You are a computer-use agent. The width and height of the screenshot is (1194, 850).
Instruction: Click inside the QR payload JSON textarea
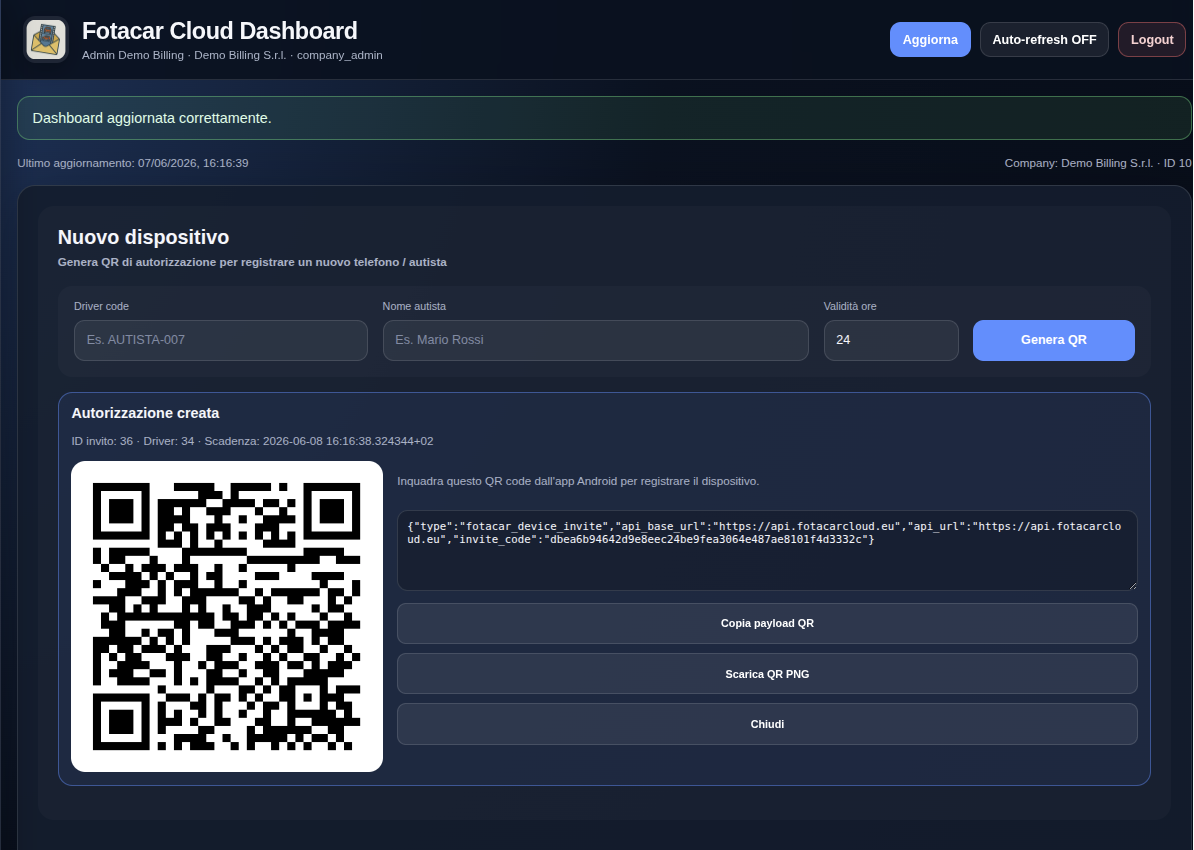click(x=767, y=551)
